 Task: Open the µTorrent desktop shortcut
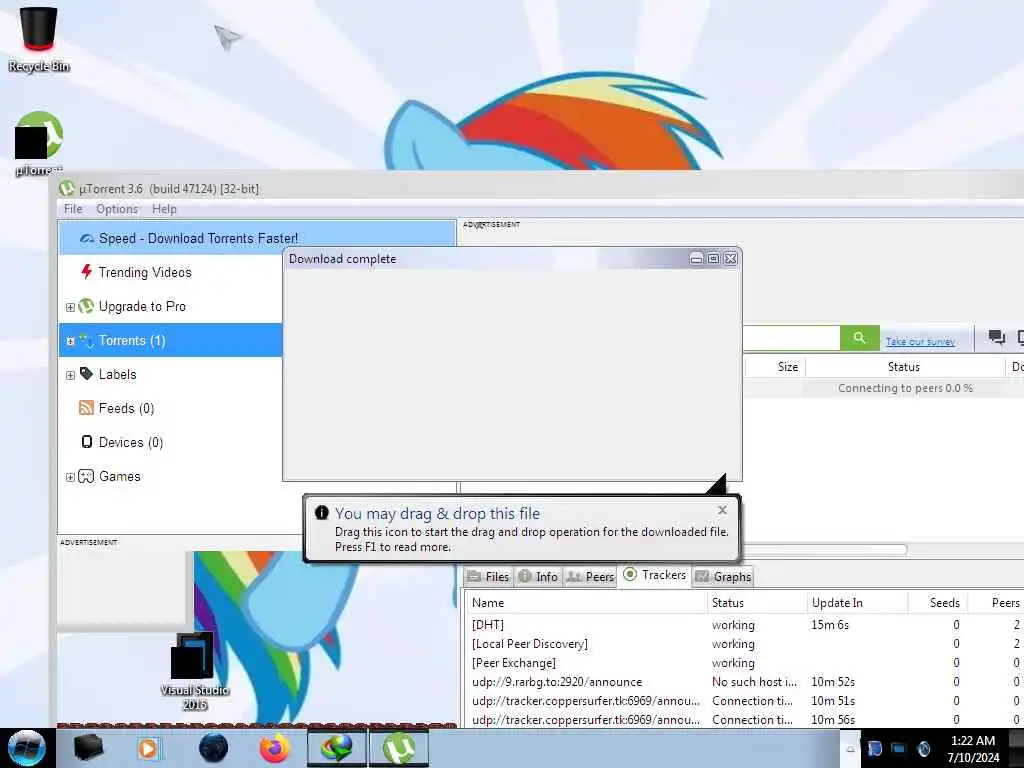39,143
